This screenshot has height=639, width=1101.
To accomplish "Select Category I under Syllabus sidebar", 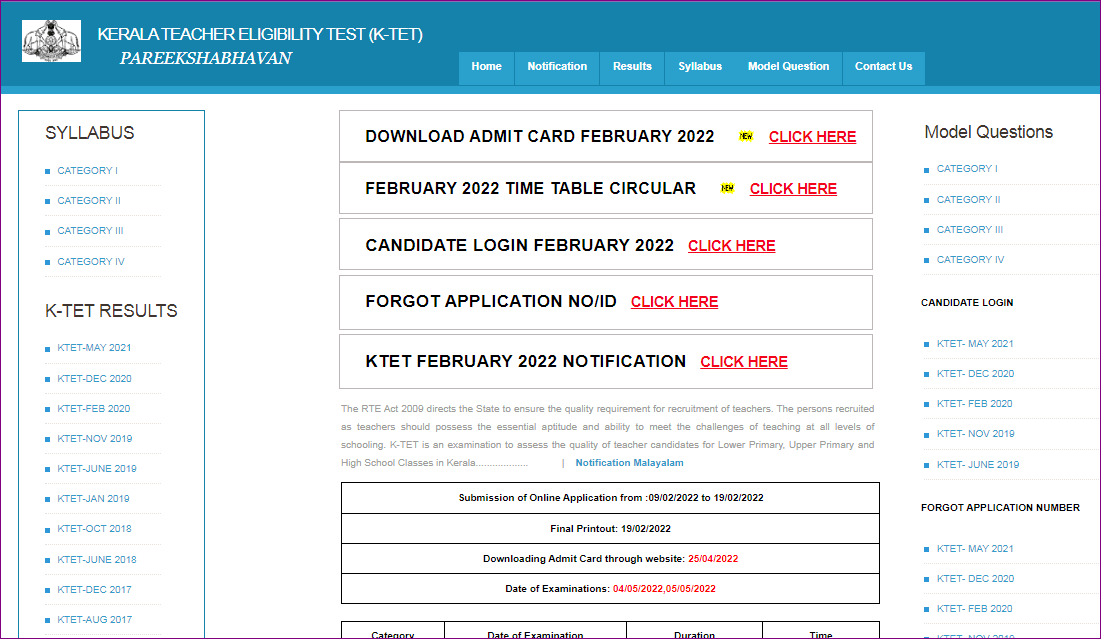I will click(87, 171).
